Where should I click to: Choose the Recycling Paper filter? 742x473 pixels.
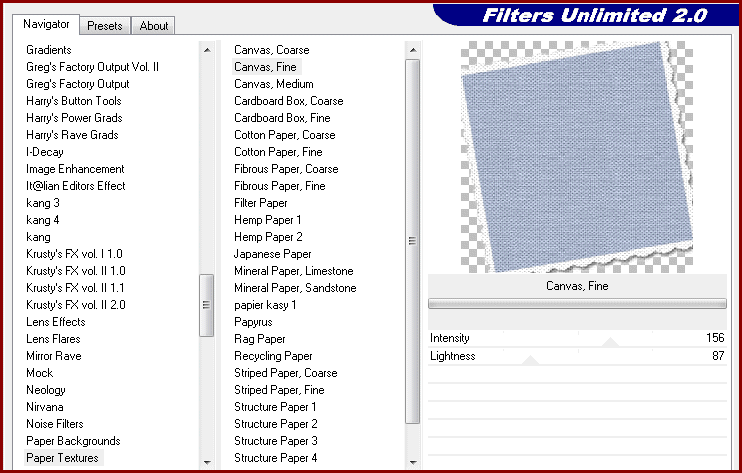[273, 357]
